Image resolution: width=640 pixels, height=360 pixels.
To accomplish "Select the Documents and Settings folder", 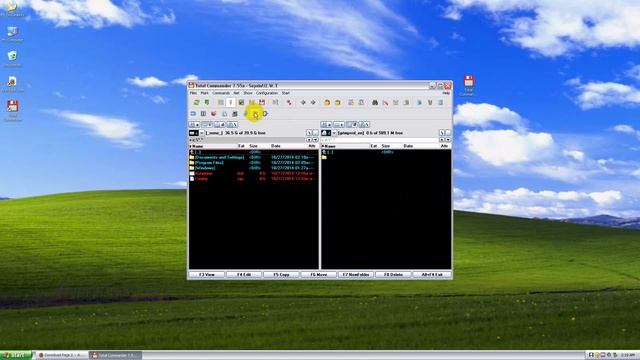I will [x=253, y=157].
